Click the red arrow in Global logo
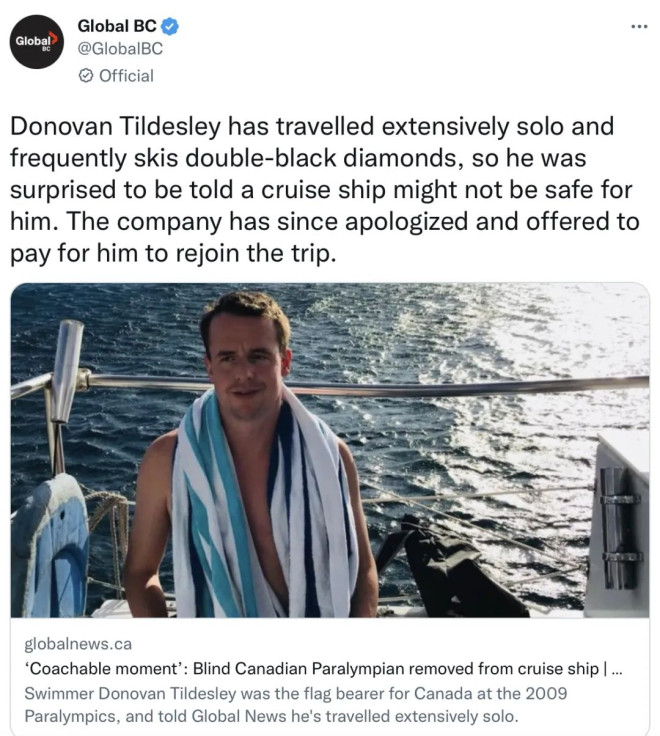660x736 pixels. pyautogui.click(x=50, y=36)
